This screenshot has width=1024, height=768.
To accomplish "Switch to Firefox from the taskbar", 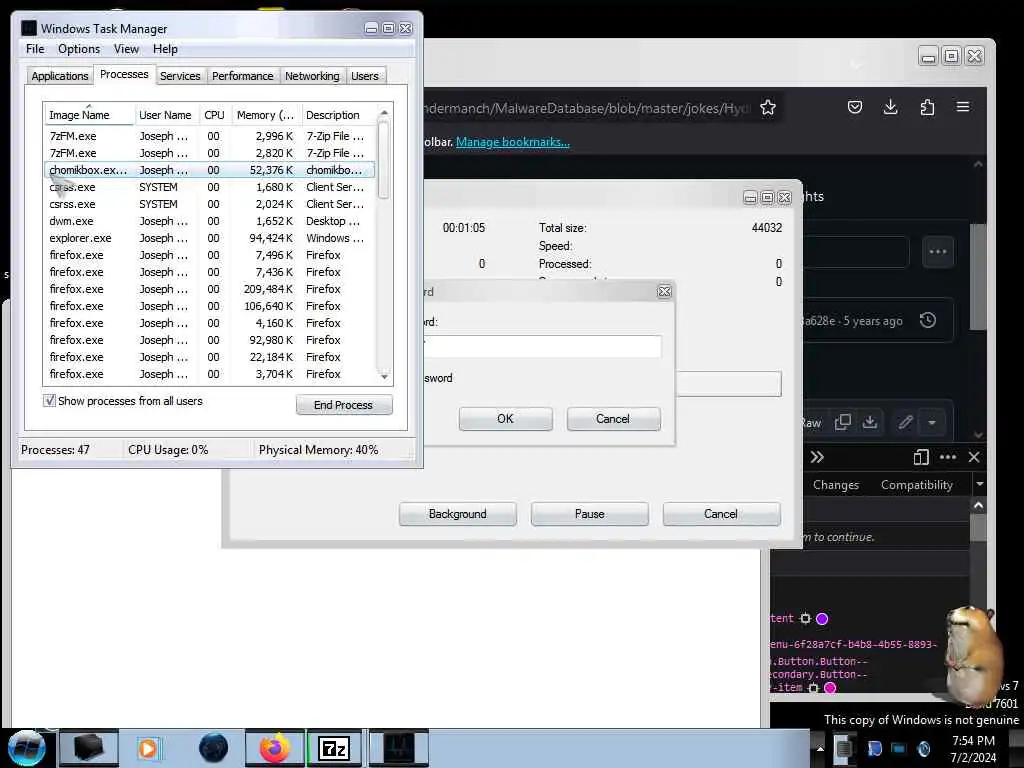I will (275, 748).
